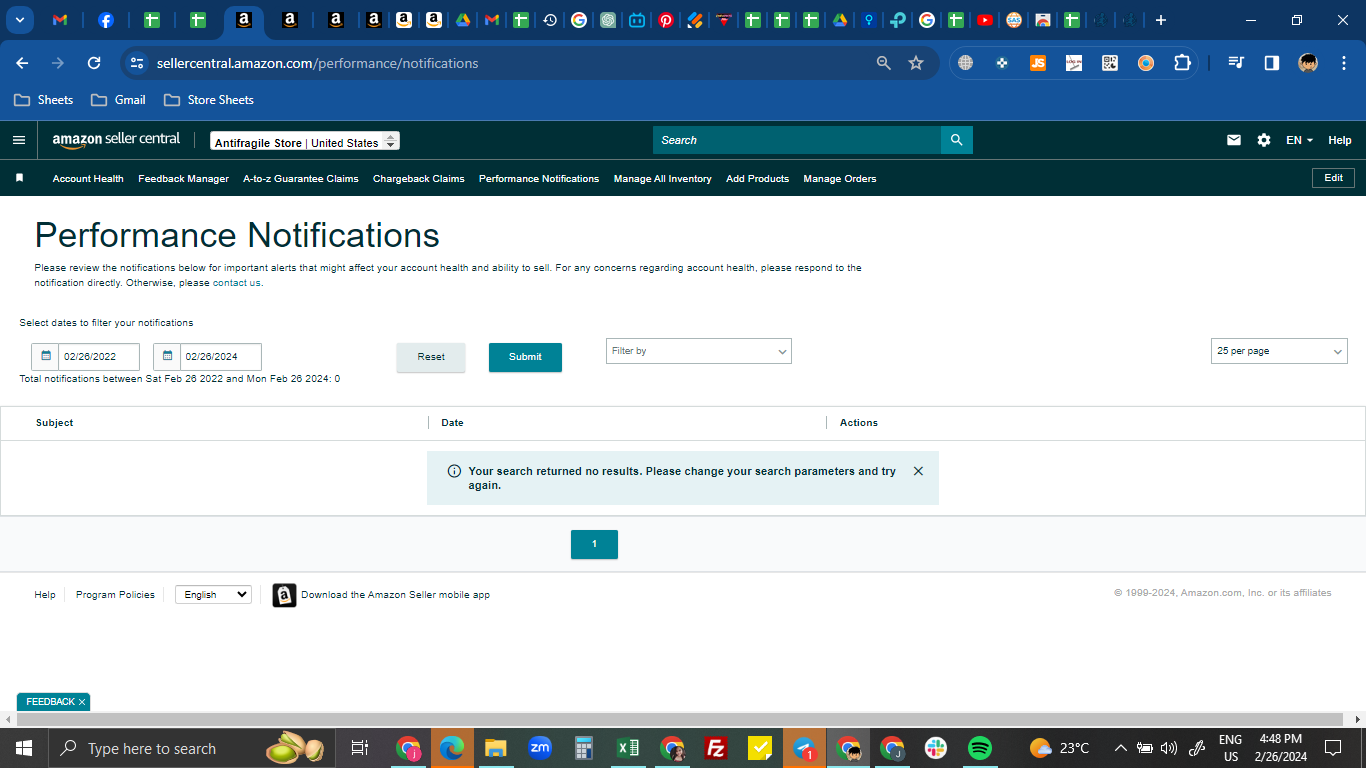Open a new browser tab

(x=1160, y=20)
